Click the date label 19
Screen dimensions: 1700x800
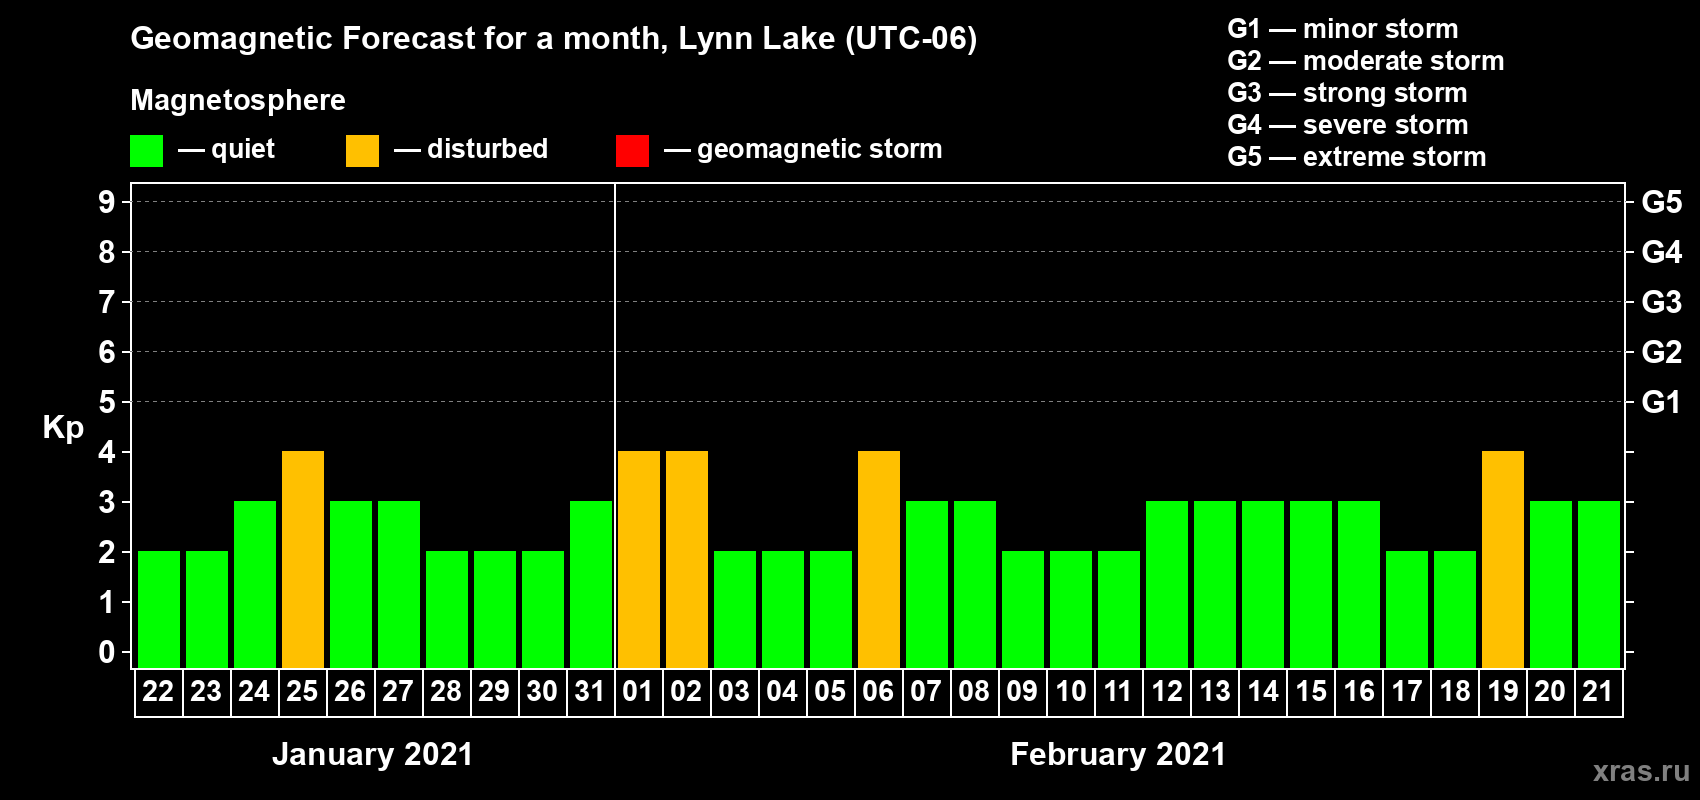(x=1503, y=692)
